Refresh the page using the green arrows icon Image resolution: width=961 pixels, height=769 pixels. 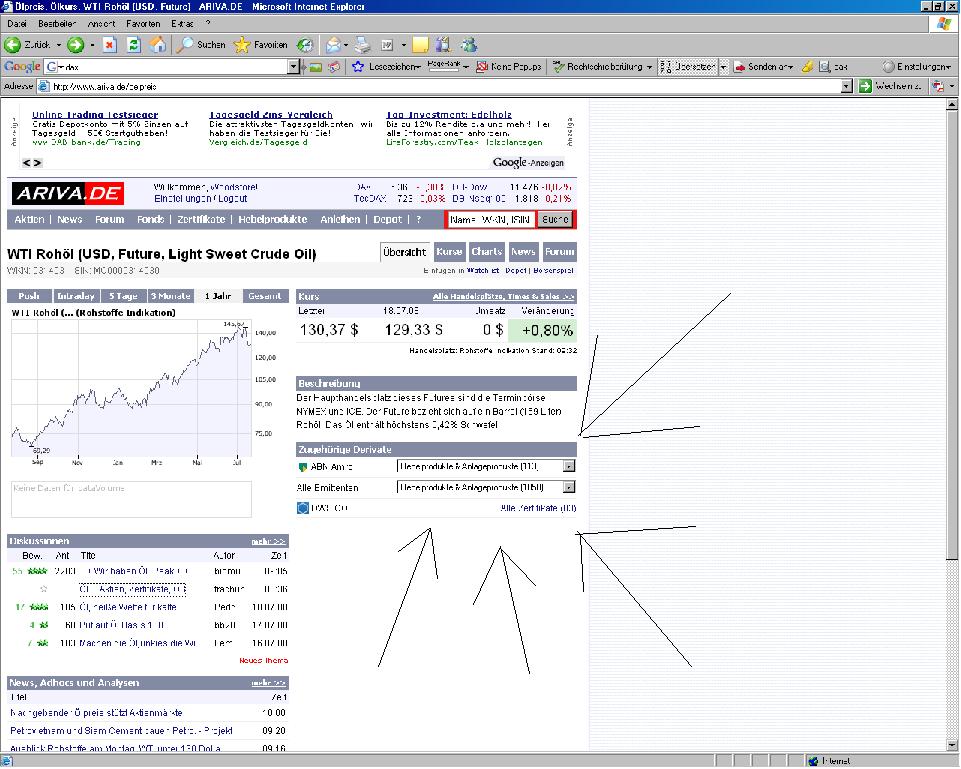[x=134, y=45]
